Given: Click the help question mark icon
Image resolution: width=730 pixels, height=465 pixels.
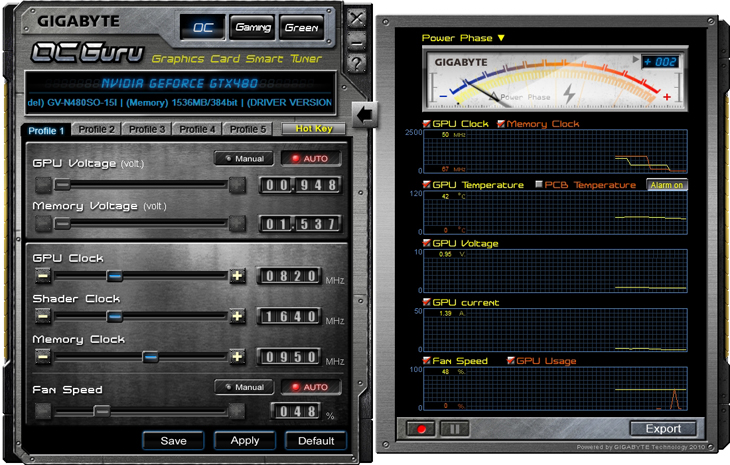Looking at the screenshot, I should coord(357,64).
